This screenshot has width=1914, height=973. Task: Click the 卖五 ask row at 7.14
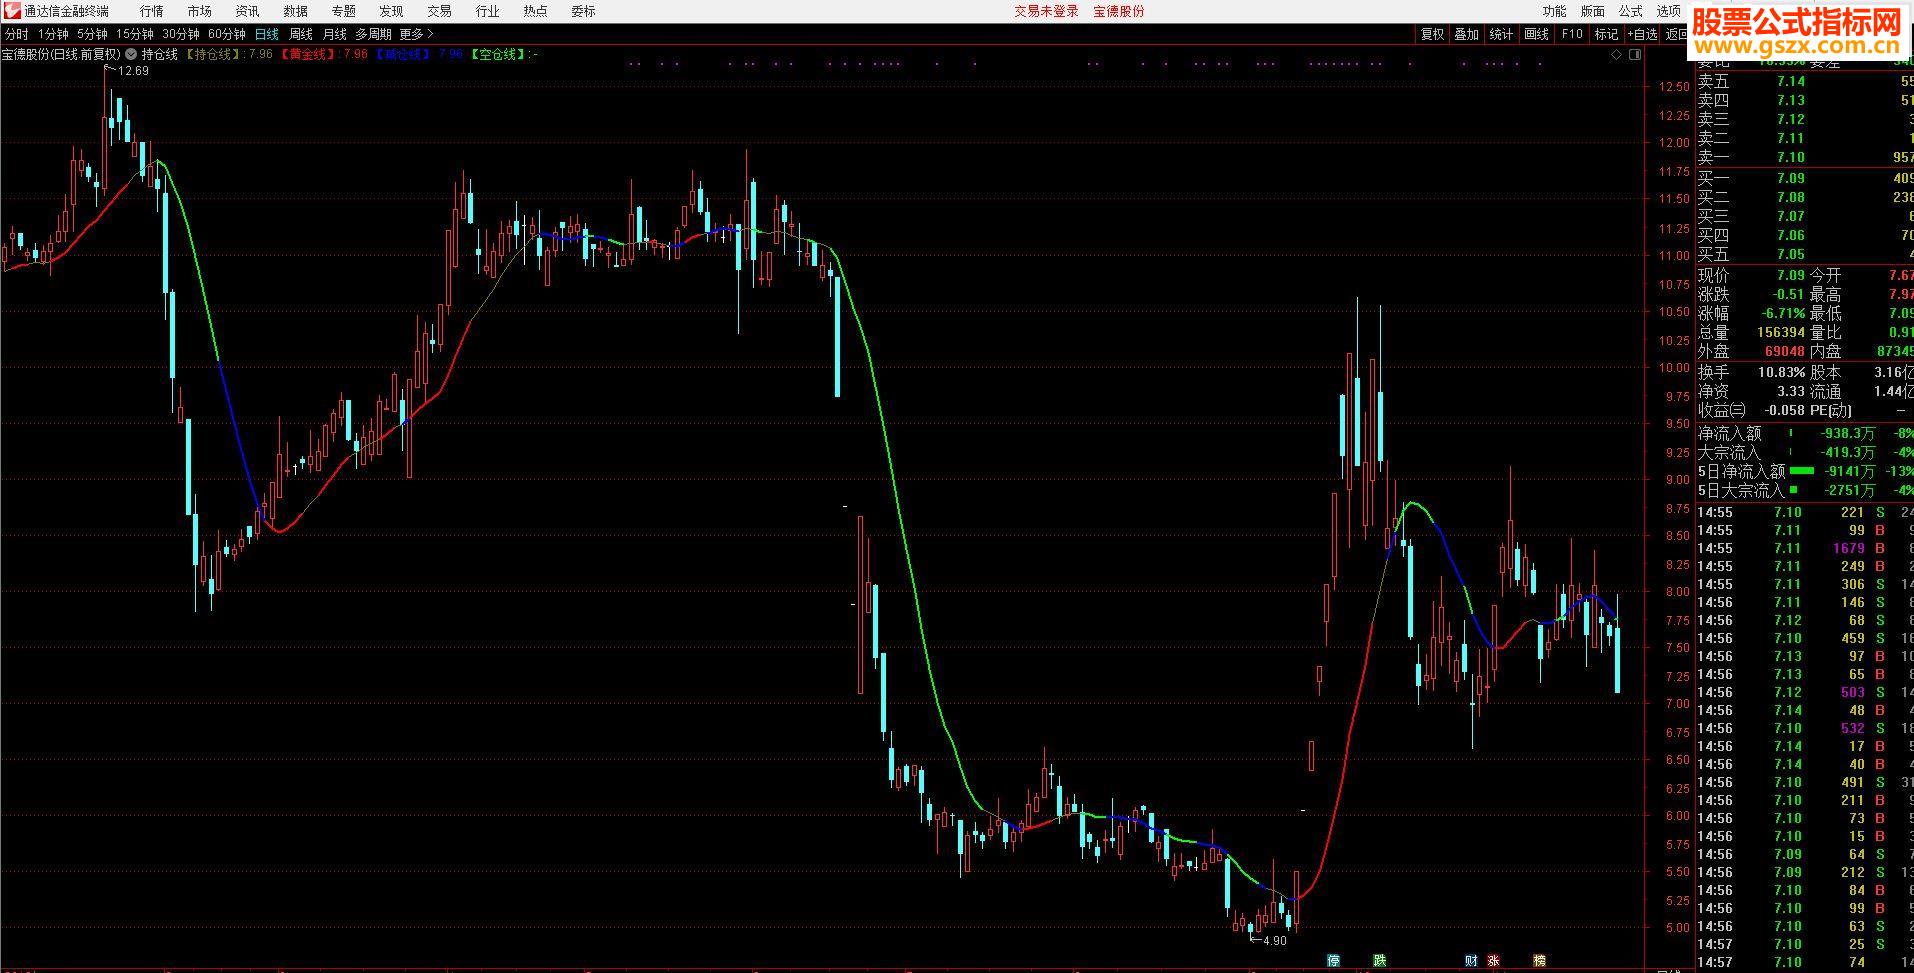click(1805, 81)
